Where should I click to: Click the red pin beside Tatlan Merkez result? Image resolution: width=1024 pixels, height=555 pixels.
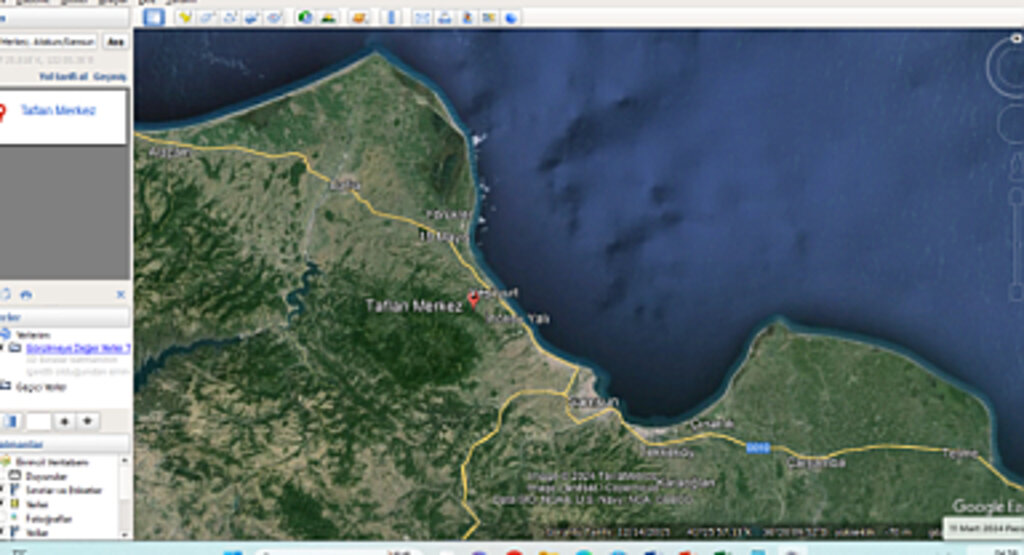tap(3, 112)
